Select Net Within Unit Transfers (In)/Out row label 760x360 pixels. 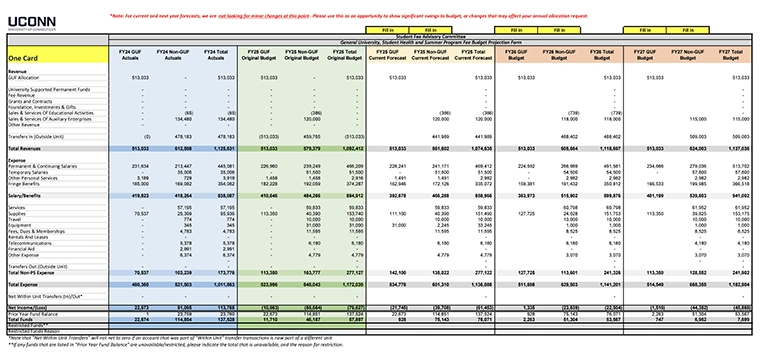point(46,296)
